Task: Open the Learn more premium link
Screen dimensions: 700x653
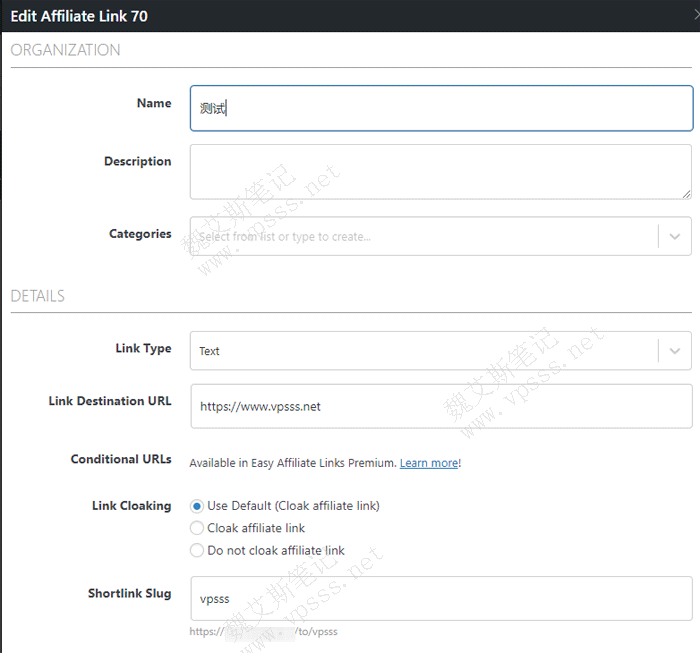Action: [428, 463]
